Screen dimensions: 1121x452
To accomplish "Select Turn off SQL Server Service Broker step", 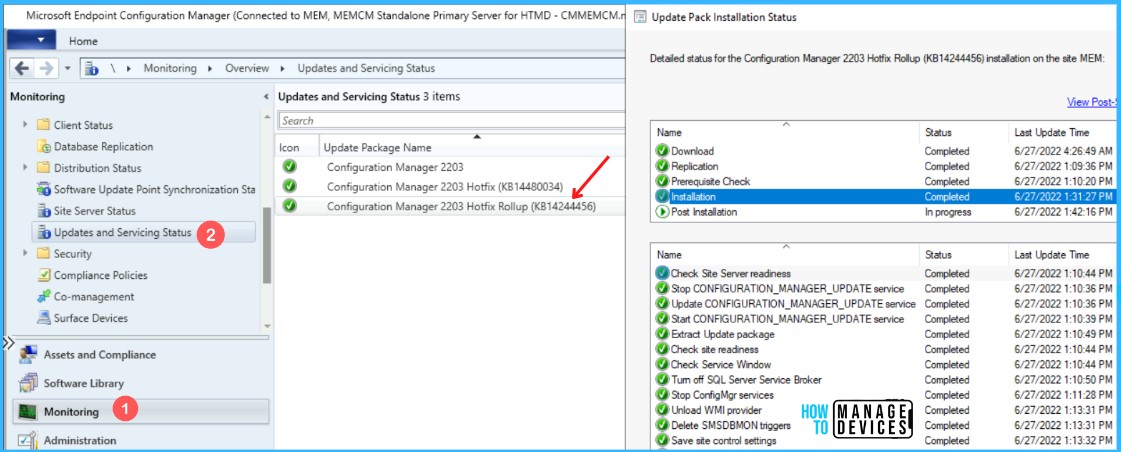I will [x=885, y=380].
